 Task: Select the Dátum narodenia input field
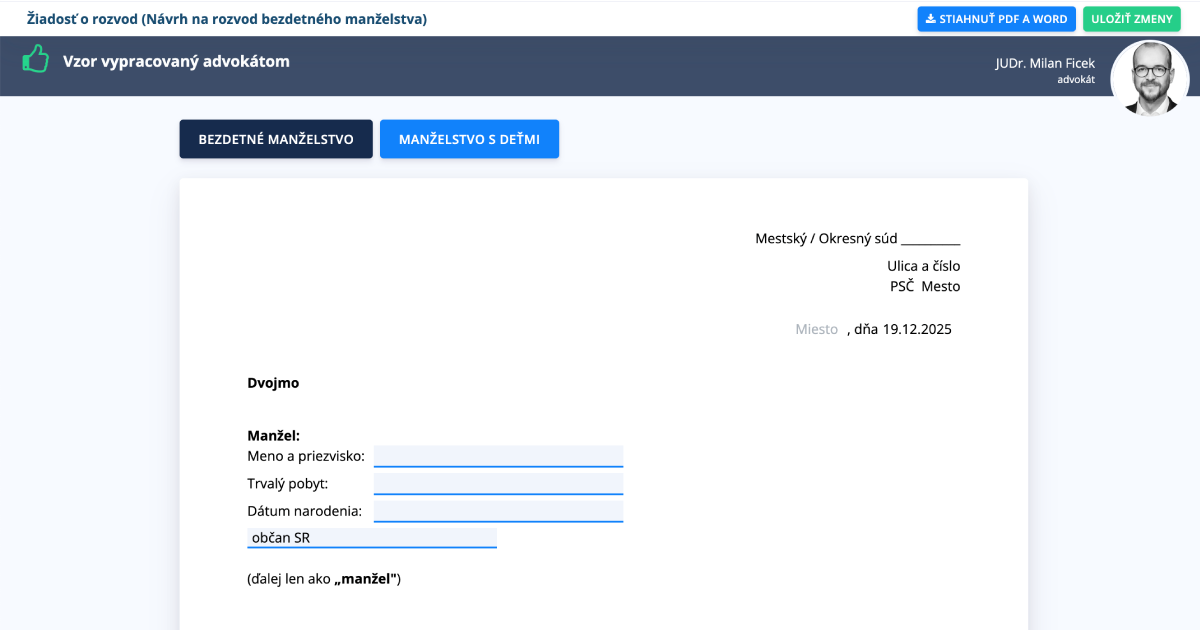click(498, 511)
